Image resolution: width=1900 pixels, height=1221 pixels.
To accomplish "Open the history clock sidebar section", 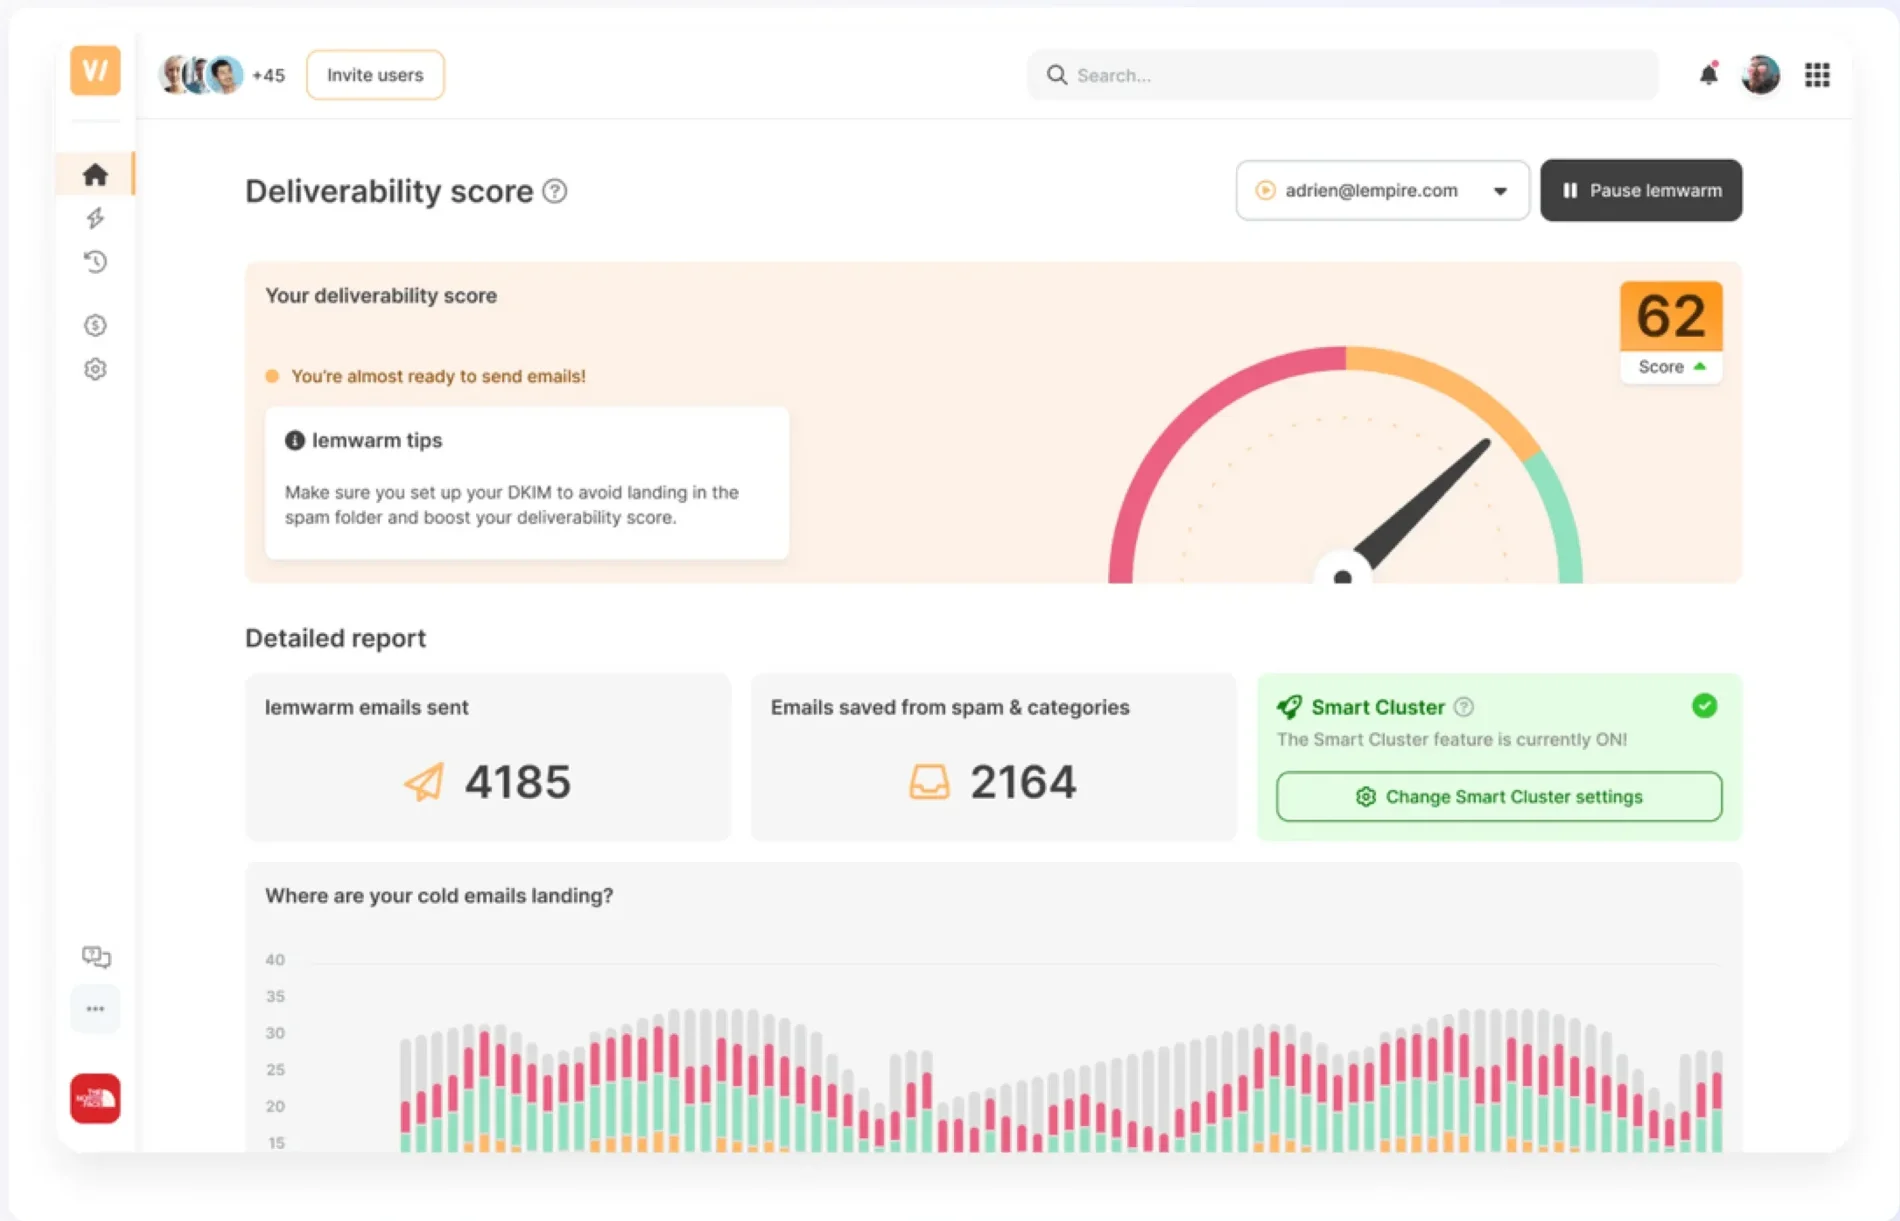I will (95, 262).
